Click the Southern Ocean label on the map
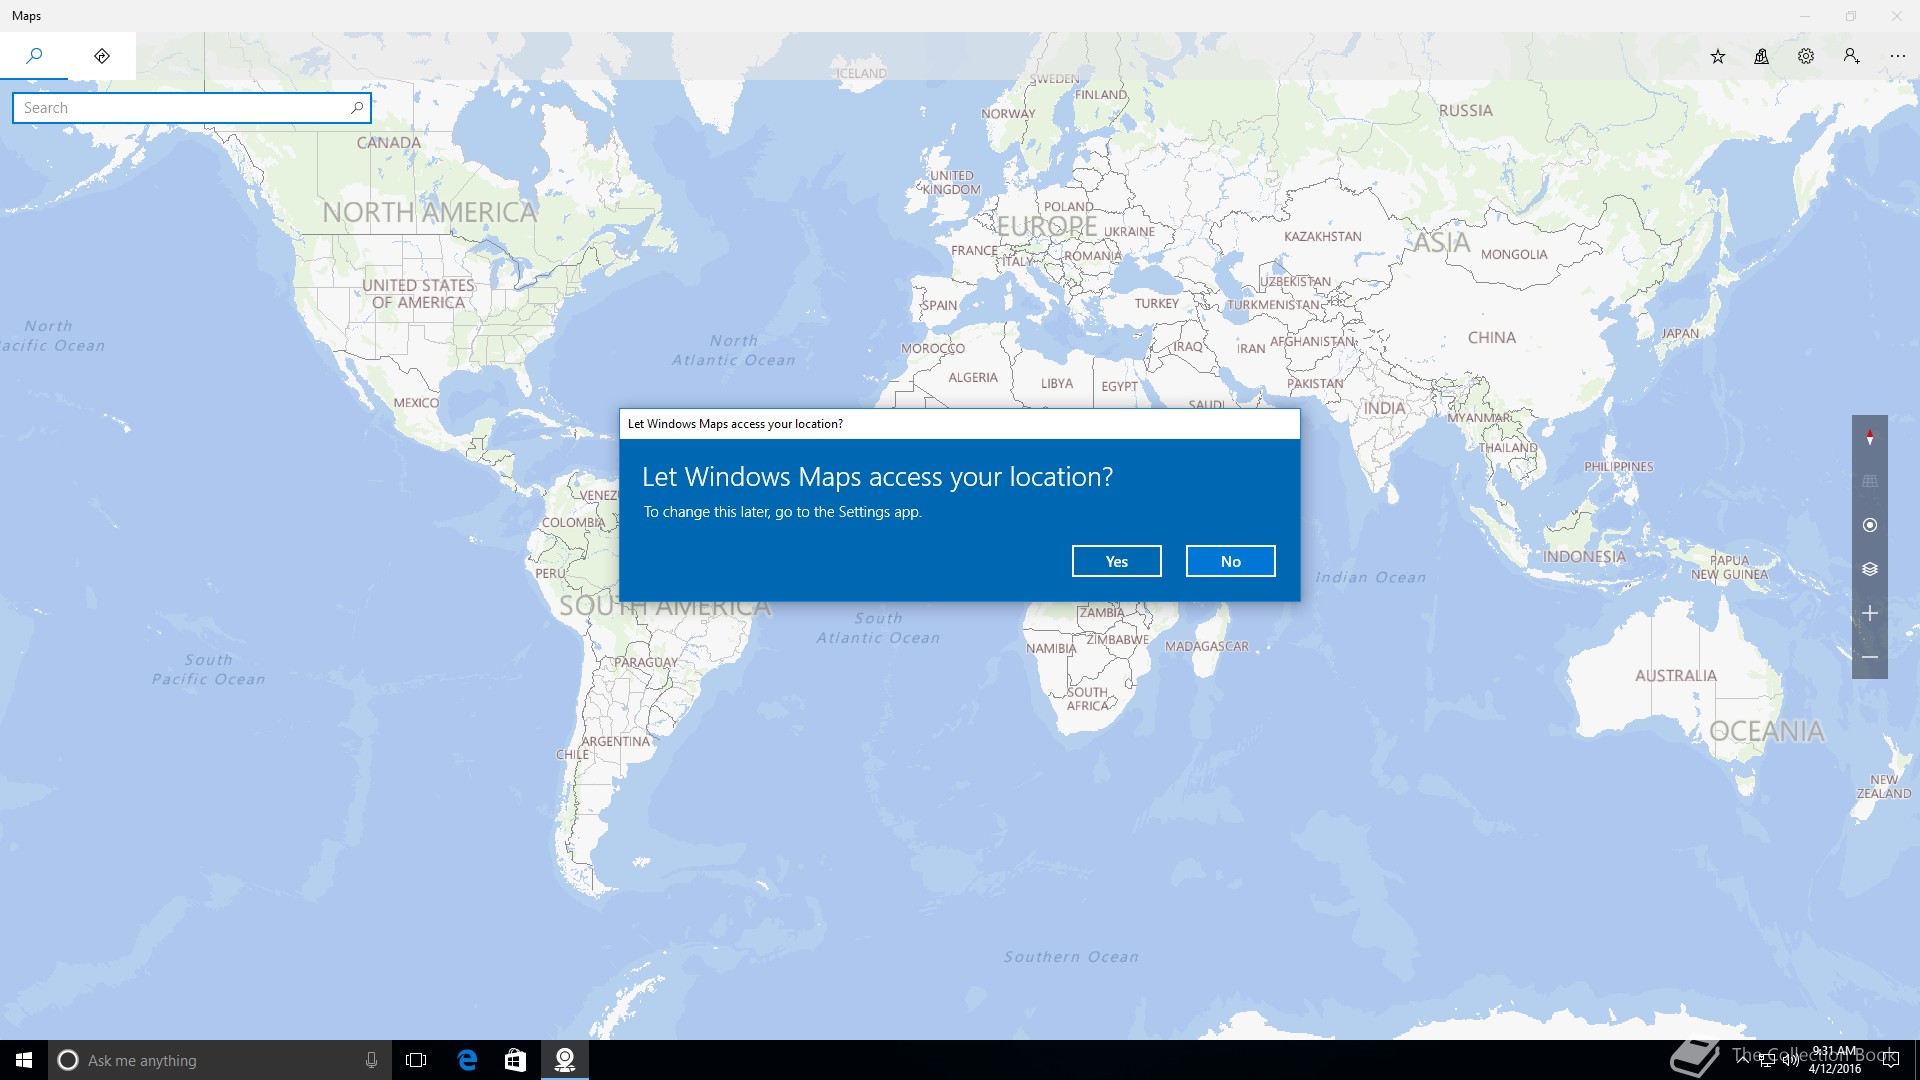The width and height of the screenshot is (1920, 1080). click(x=1071, y=957)
